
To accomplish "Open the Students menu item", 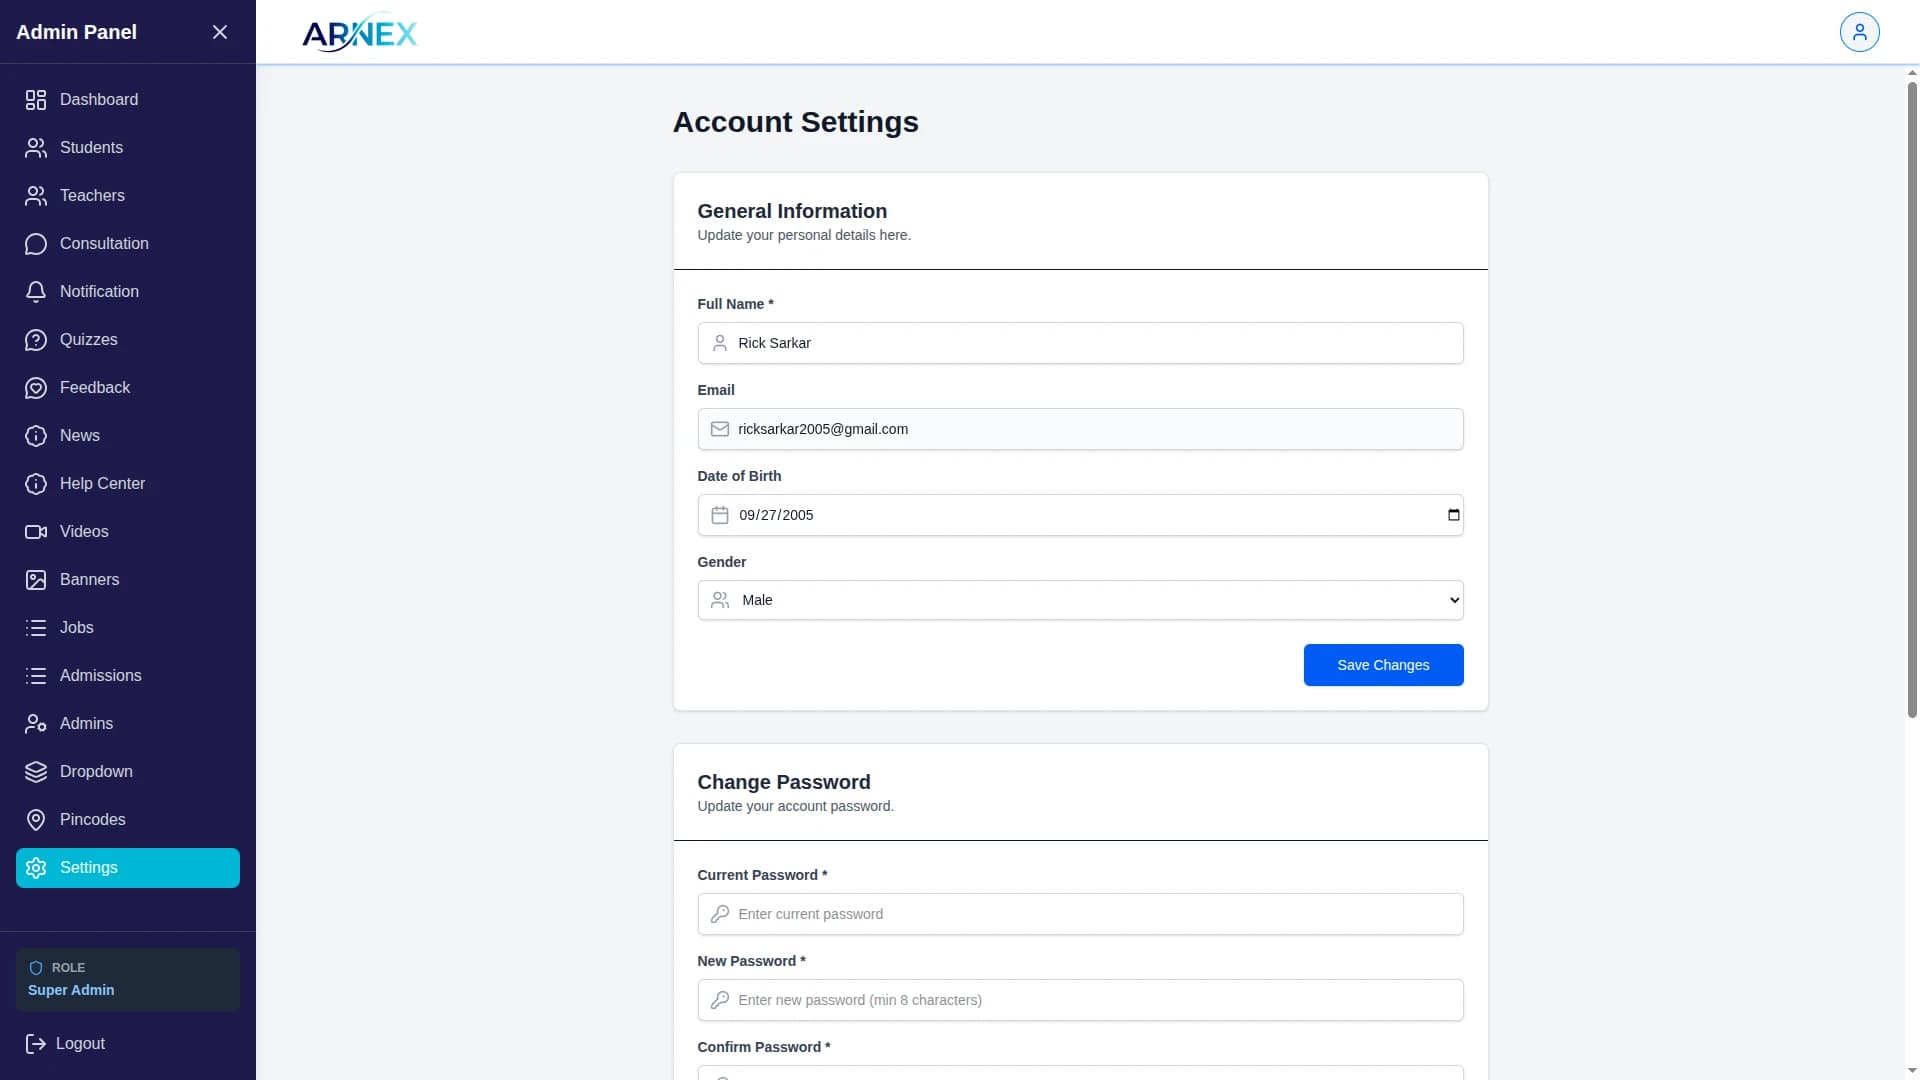I will tap(91, 148).
